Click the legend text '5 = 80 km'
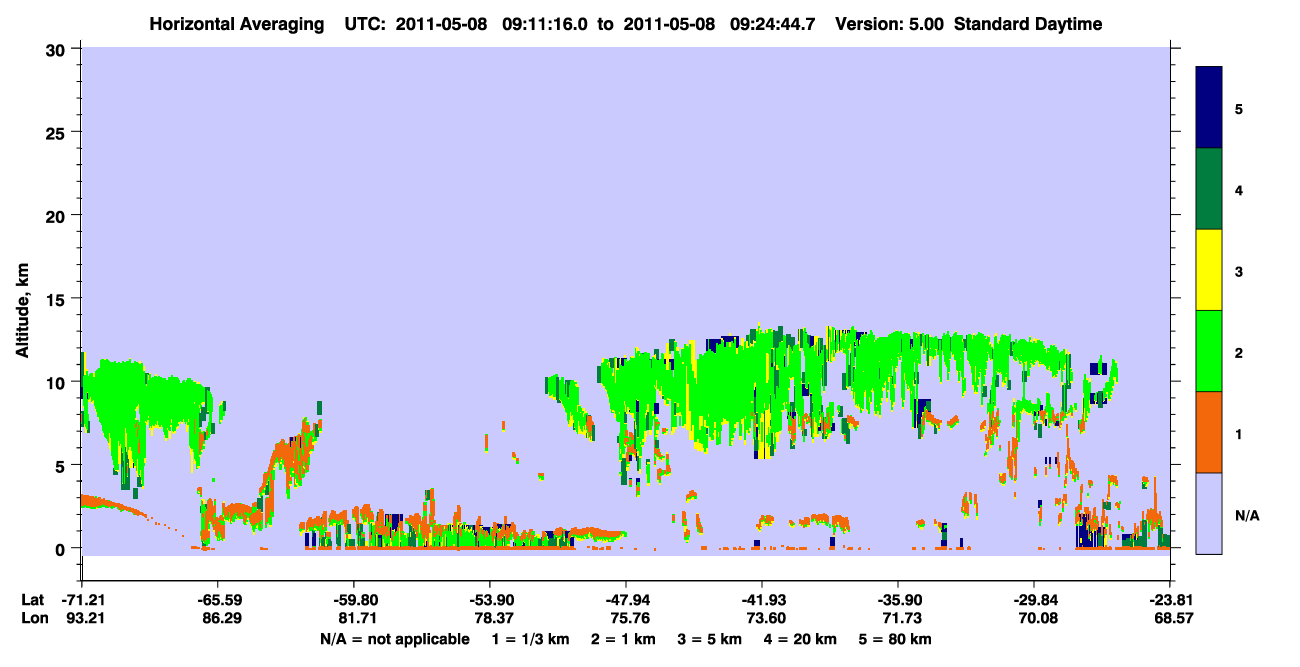The height and width of the screenshot is (667, 1300). tap(896, 639)
